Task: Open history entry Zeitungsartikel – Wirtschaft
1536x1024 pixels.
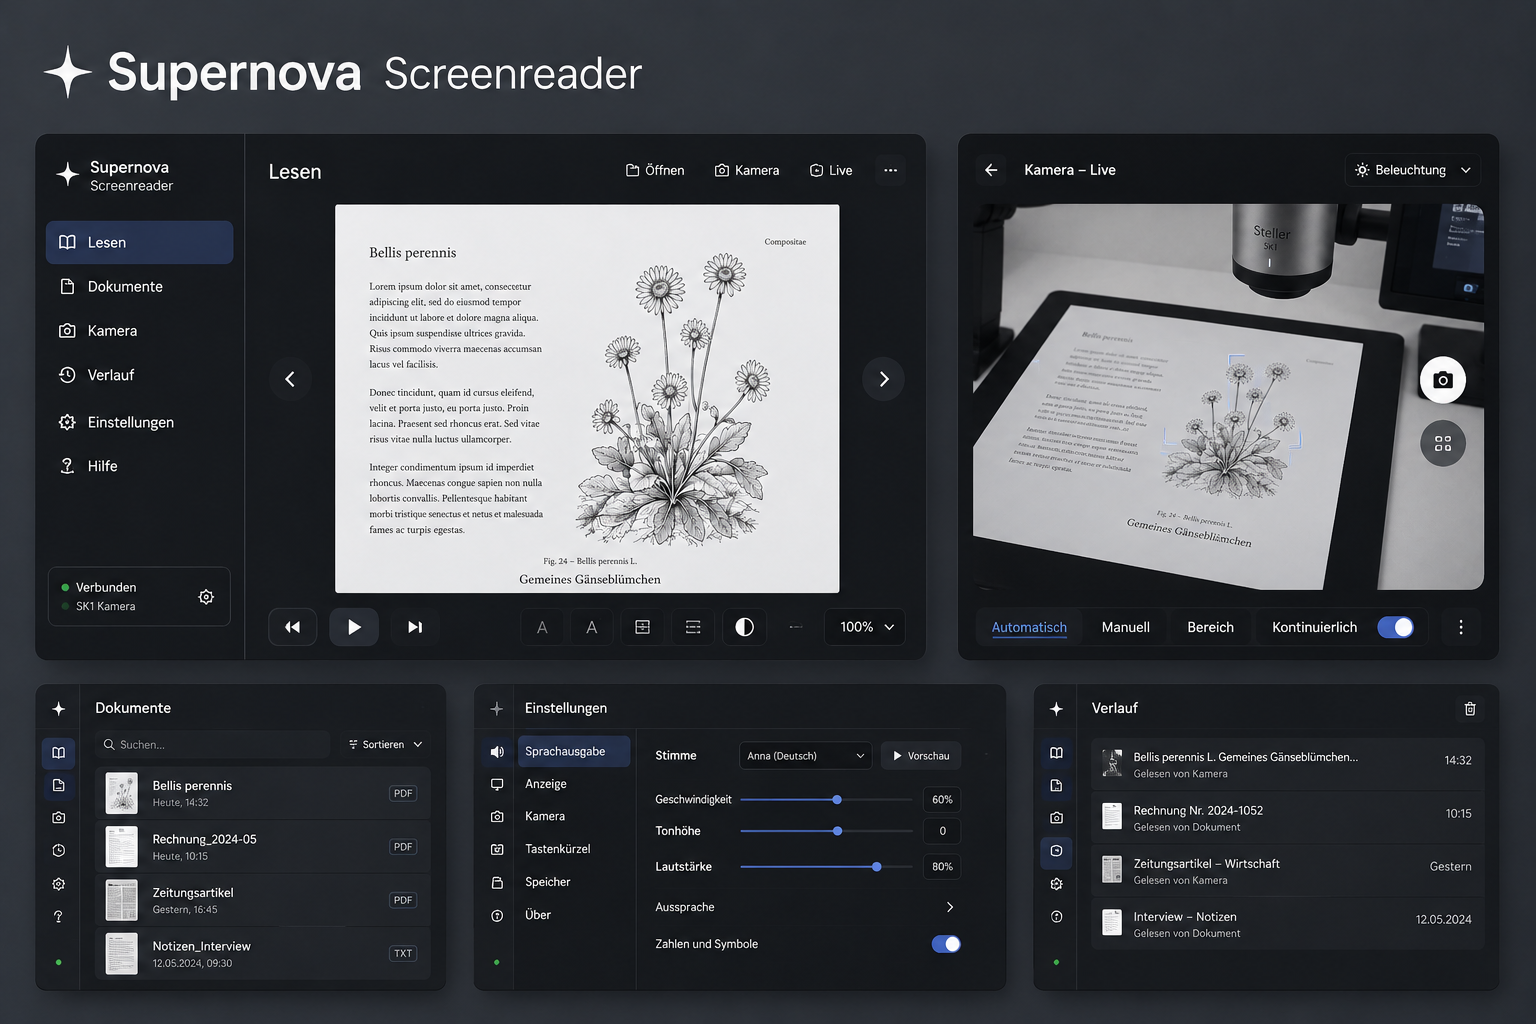Action: point(1287,871)
